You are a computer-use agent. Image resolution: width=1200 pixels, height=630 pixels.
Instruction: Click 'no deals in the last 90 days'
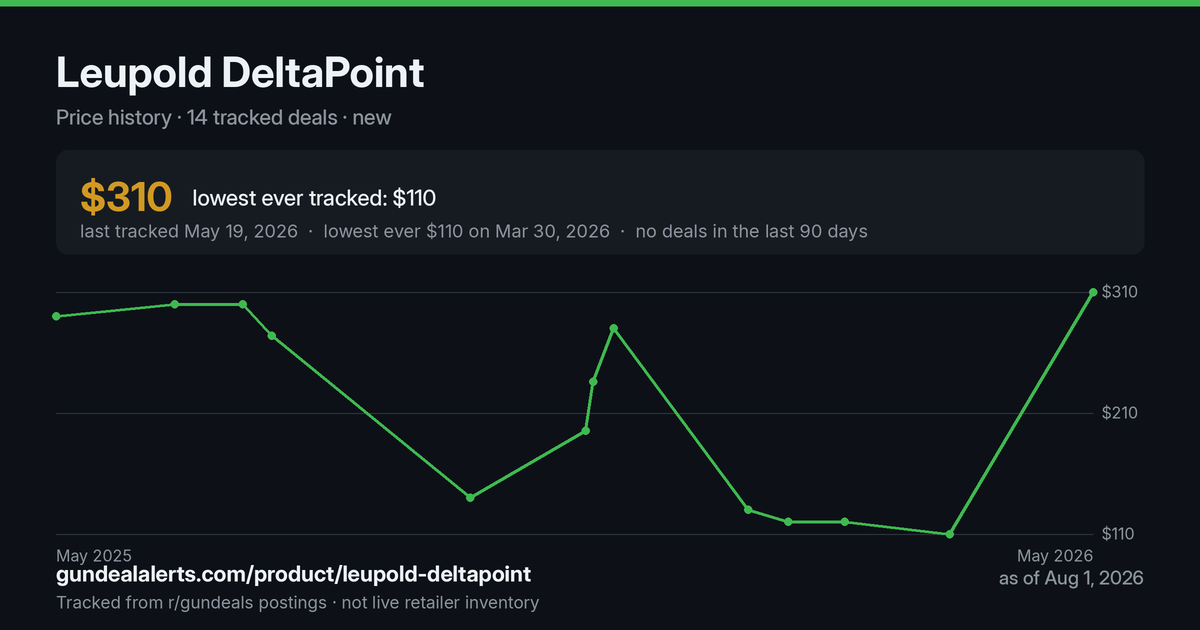pos(751,231)
